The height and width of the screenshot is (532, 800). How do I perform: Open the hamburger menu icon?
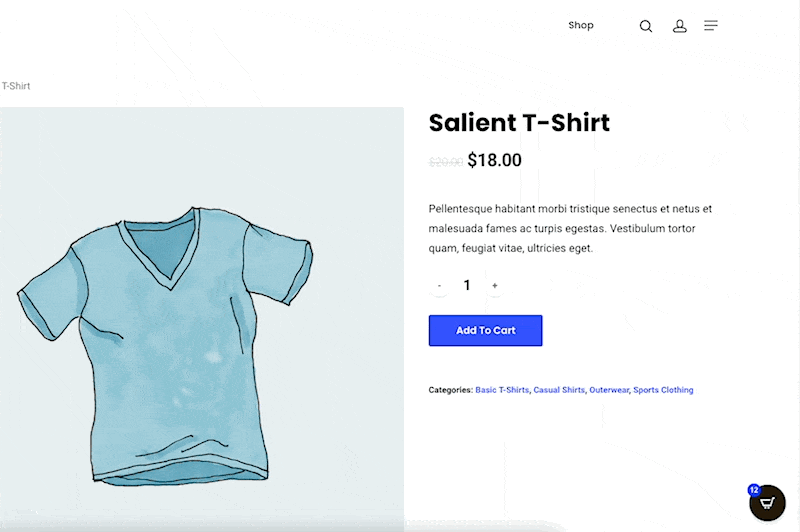(x=711, y=26)
